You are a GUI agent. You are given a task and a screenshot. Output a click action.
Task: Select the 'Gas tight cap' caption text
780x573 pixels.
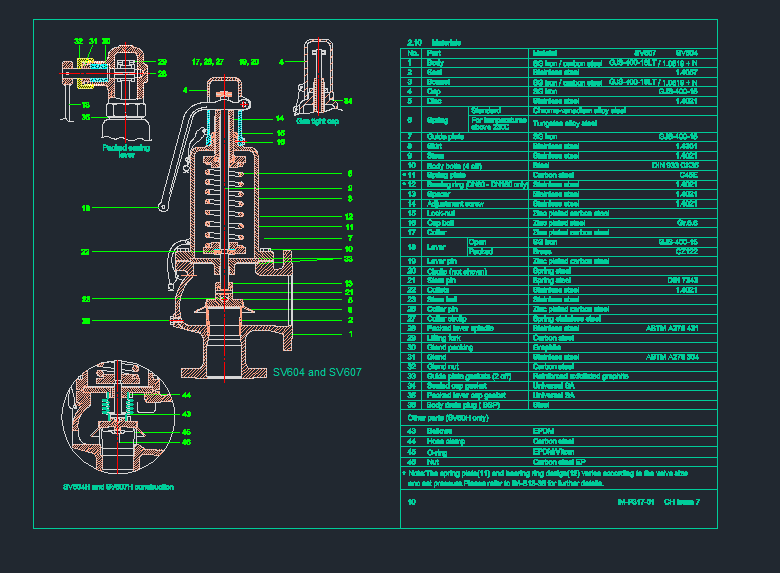(317, 120)
